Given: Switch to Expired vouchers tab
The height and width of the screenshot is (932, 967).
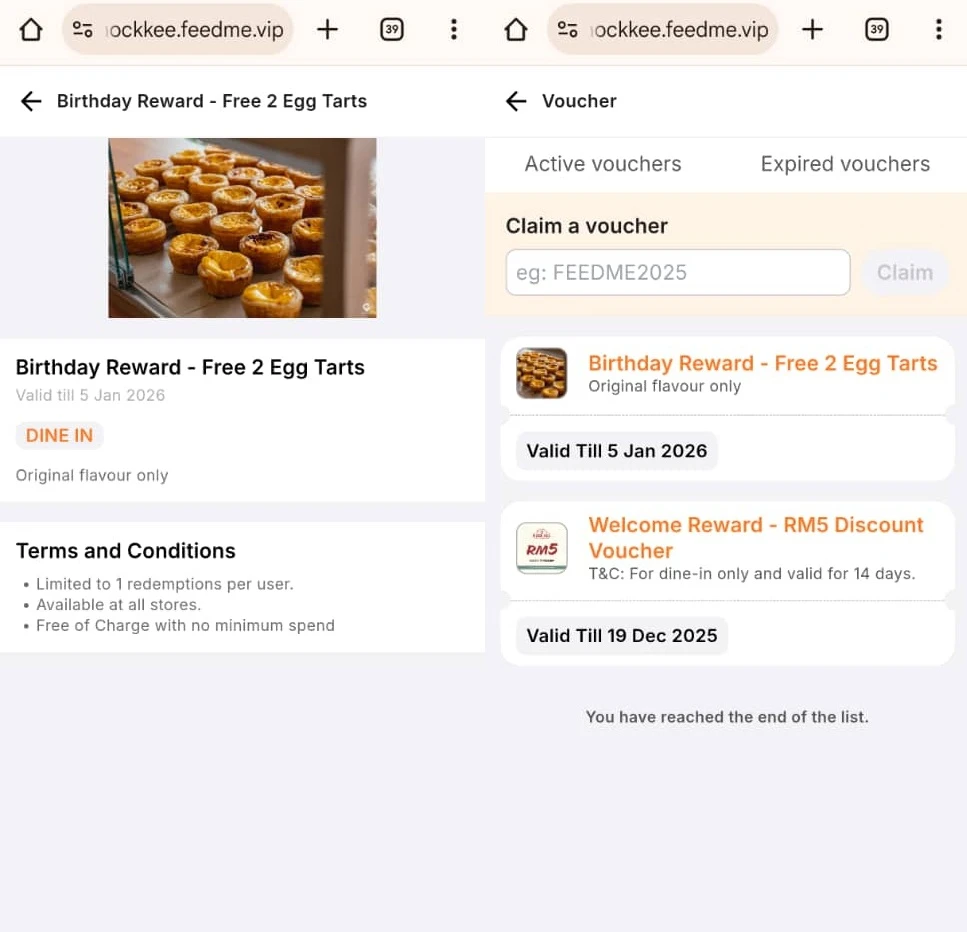Looking at the screenshot, I should 845,164.
